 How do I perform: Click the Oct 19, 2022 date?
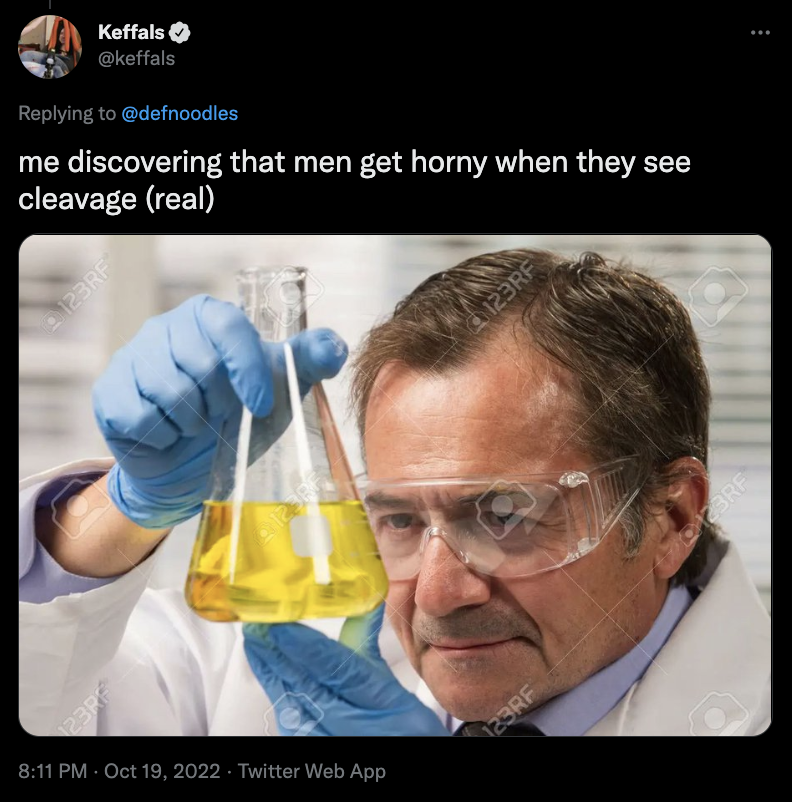(x=162, y=771)
